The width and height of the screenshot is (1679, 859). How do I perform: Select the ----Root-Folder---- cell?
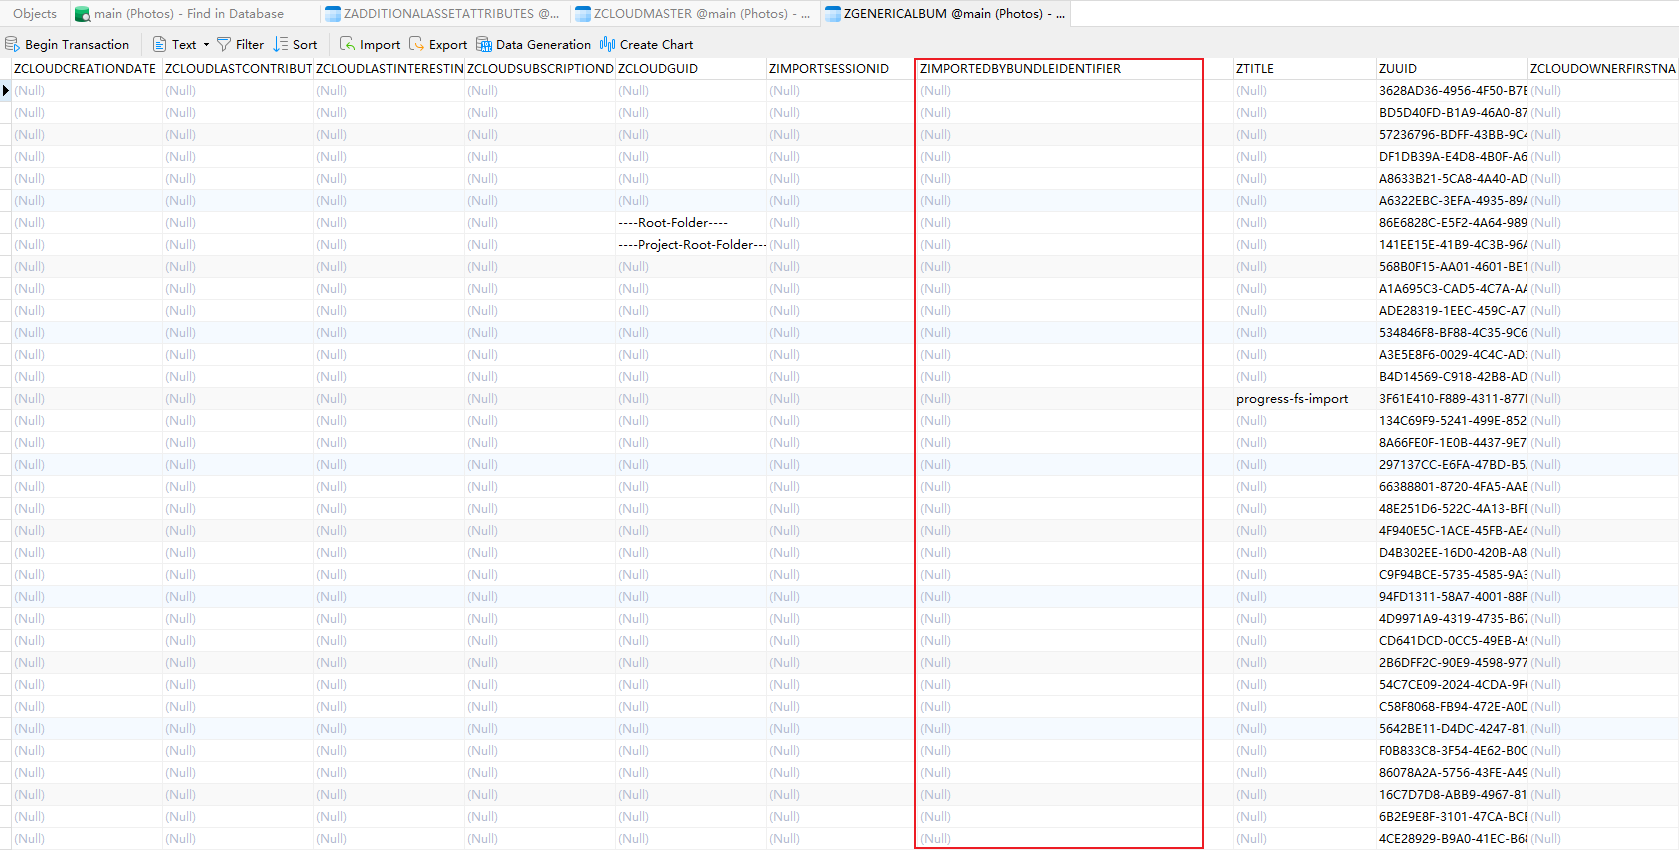(x=673, y=223)
